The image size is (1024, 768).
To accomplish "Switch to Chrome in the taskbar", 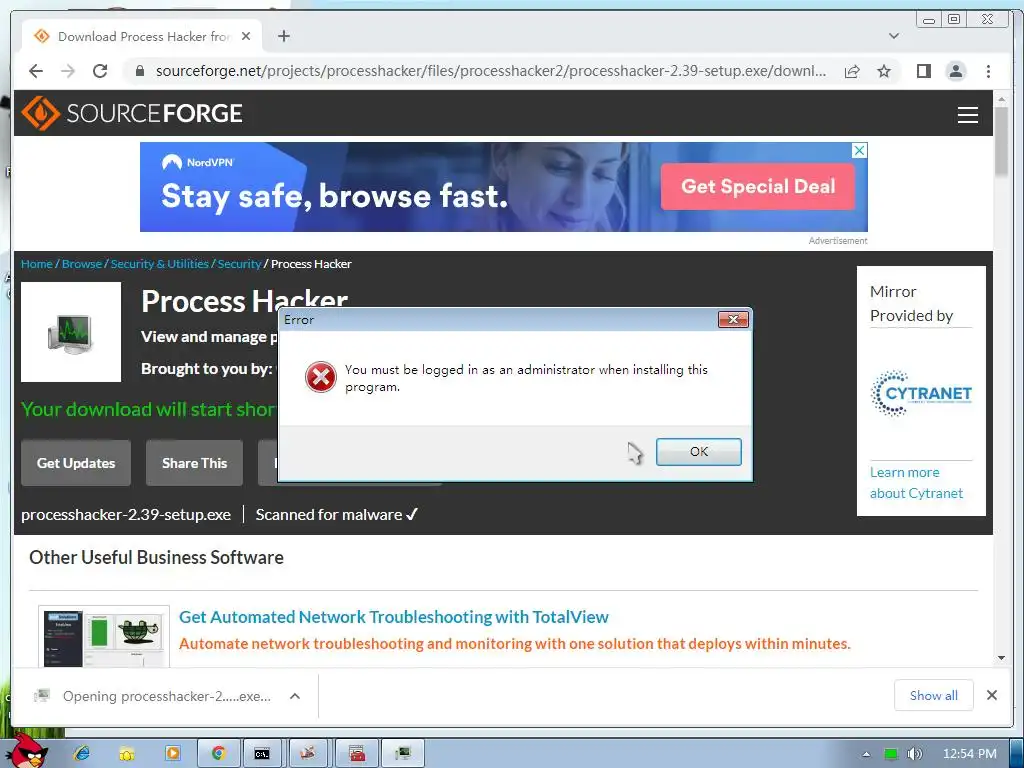I will pos(217,754).
